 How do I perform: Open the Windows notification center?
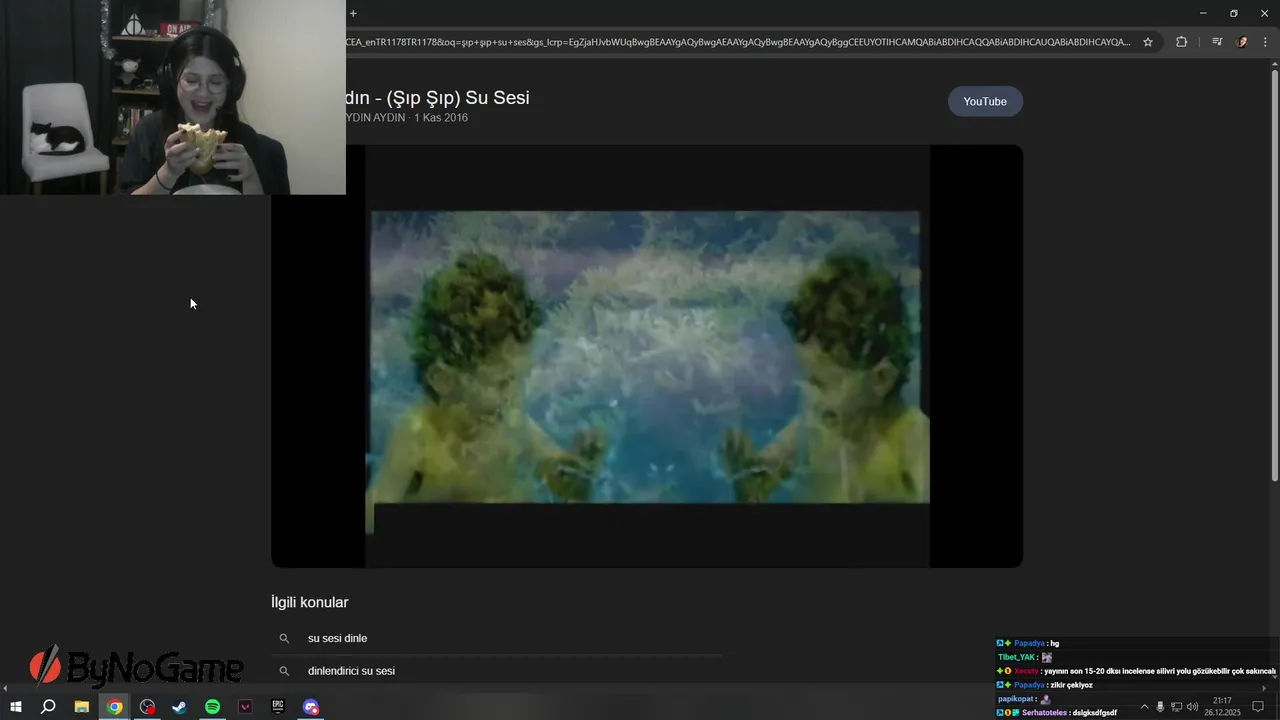tap(1258, 707)
